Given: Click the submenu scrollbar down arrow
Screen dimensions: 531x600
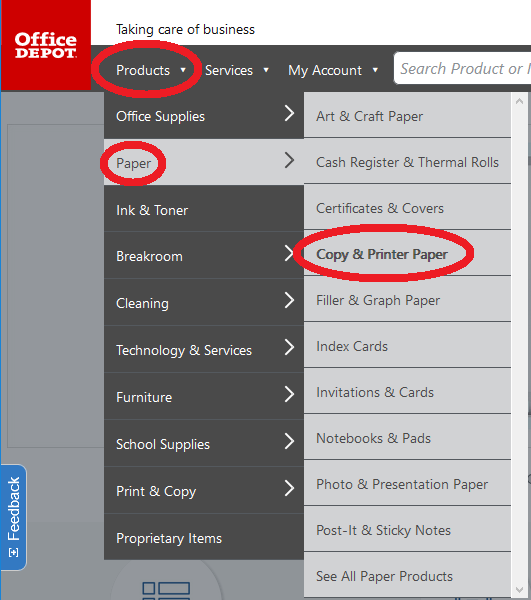Looking at the screenshot, I should (519, 590).
